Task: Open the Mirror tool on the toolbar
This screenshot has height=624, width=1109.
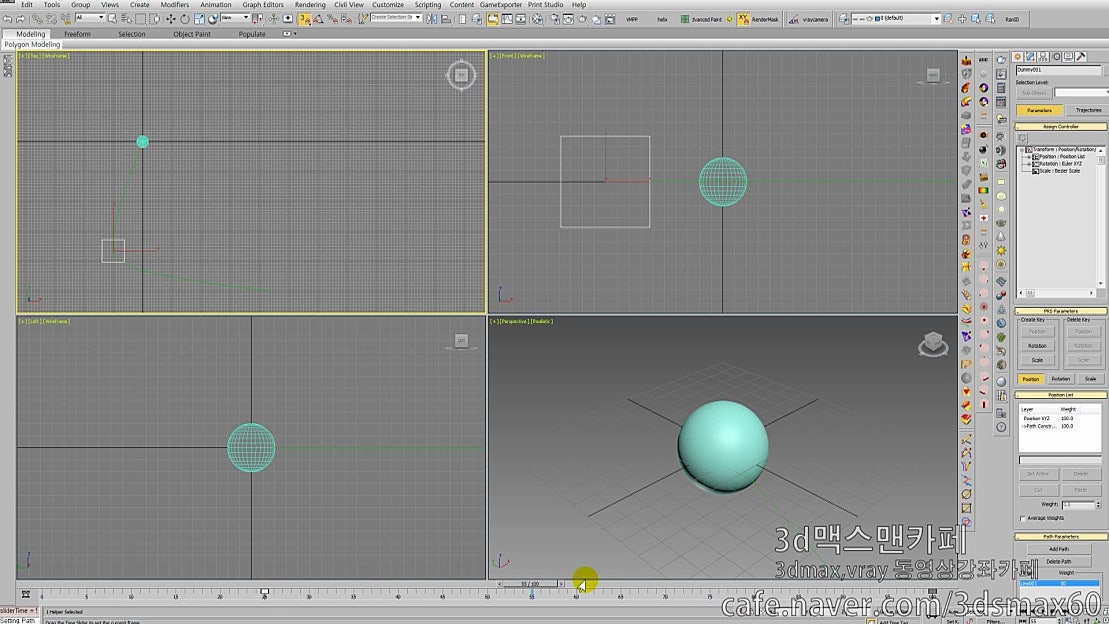Action: click(432, 17)
